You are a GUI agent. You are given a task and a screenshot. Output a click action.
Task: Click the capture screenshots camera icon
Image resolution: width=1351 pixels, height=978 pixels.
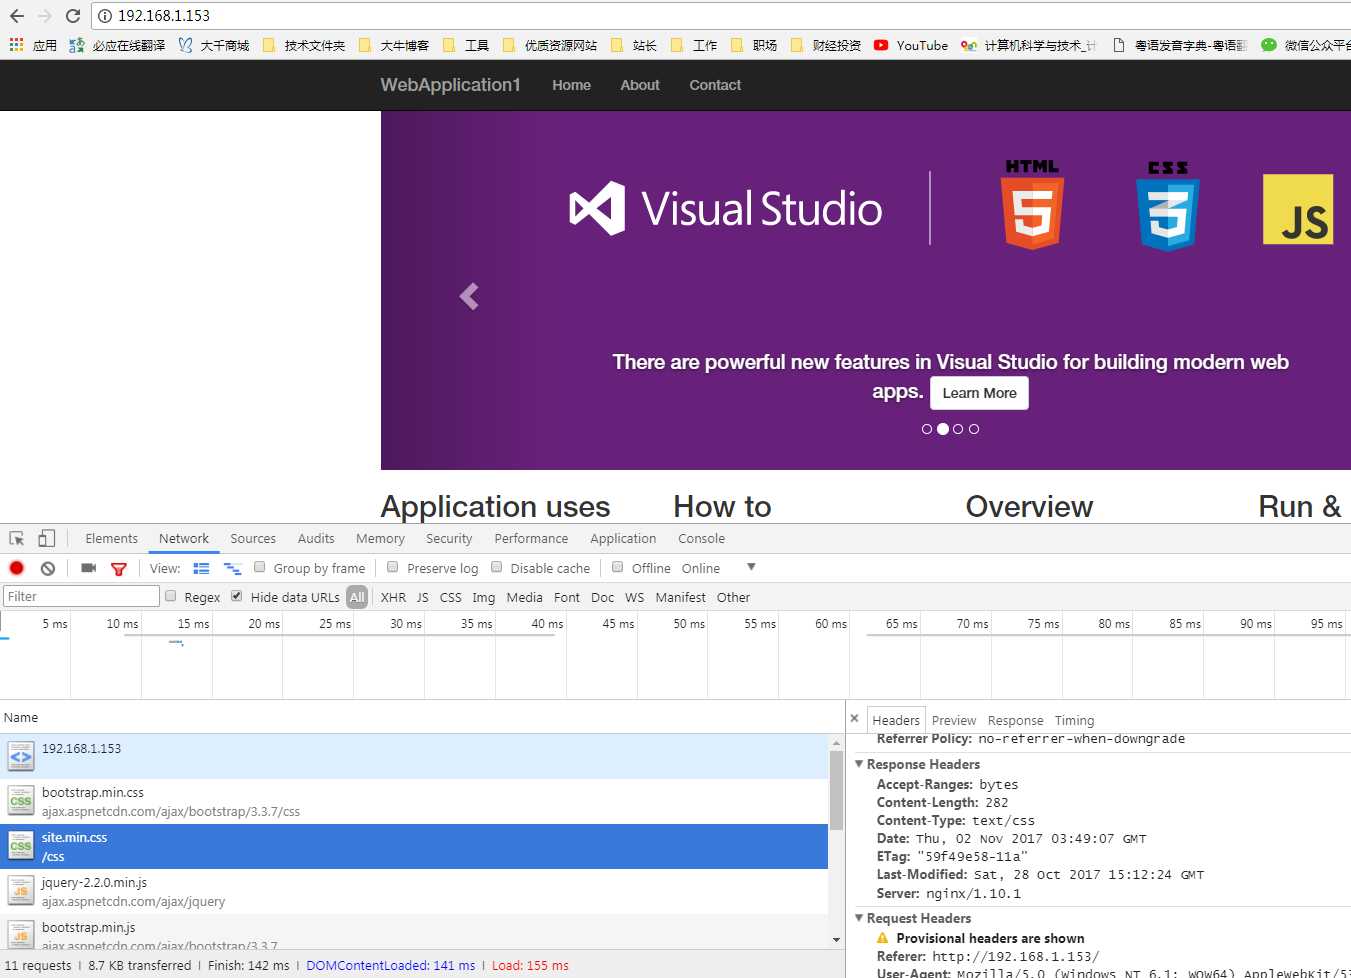(89, 568)
